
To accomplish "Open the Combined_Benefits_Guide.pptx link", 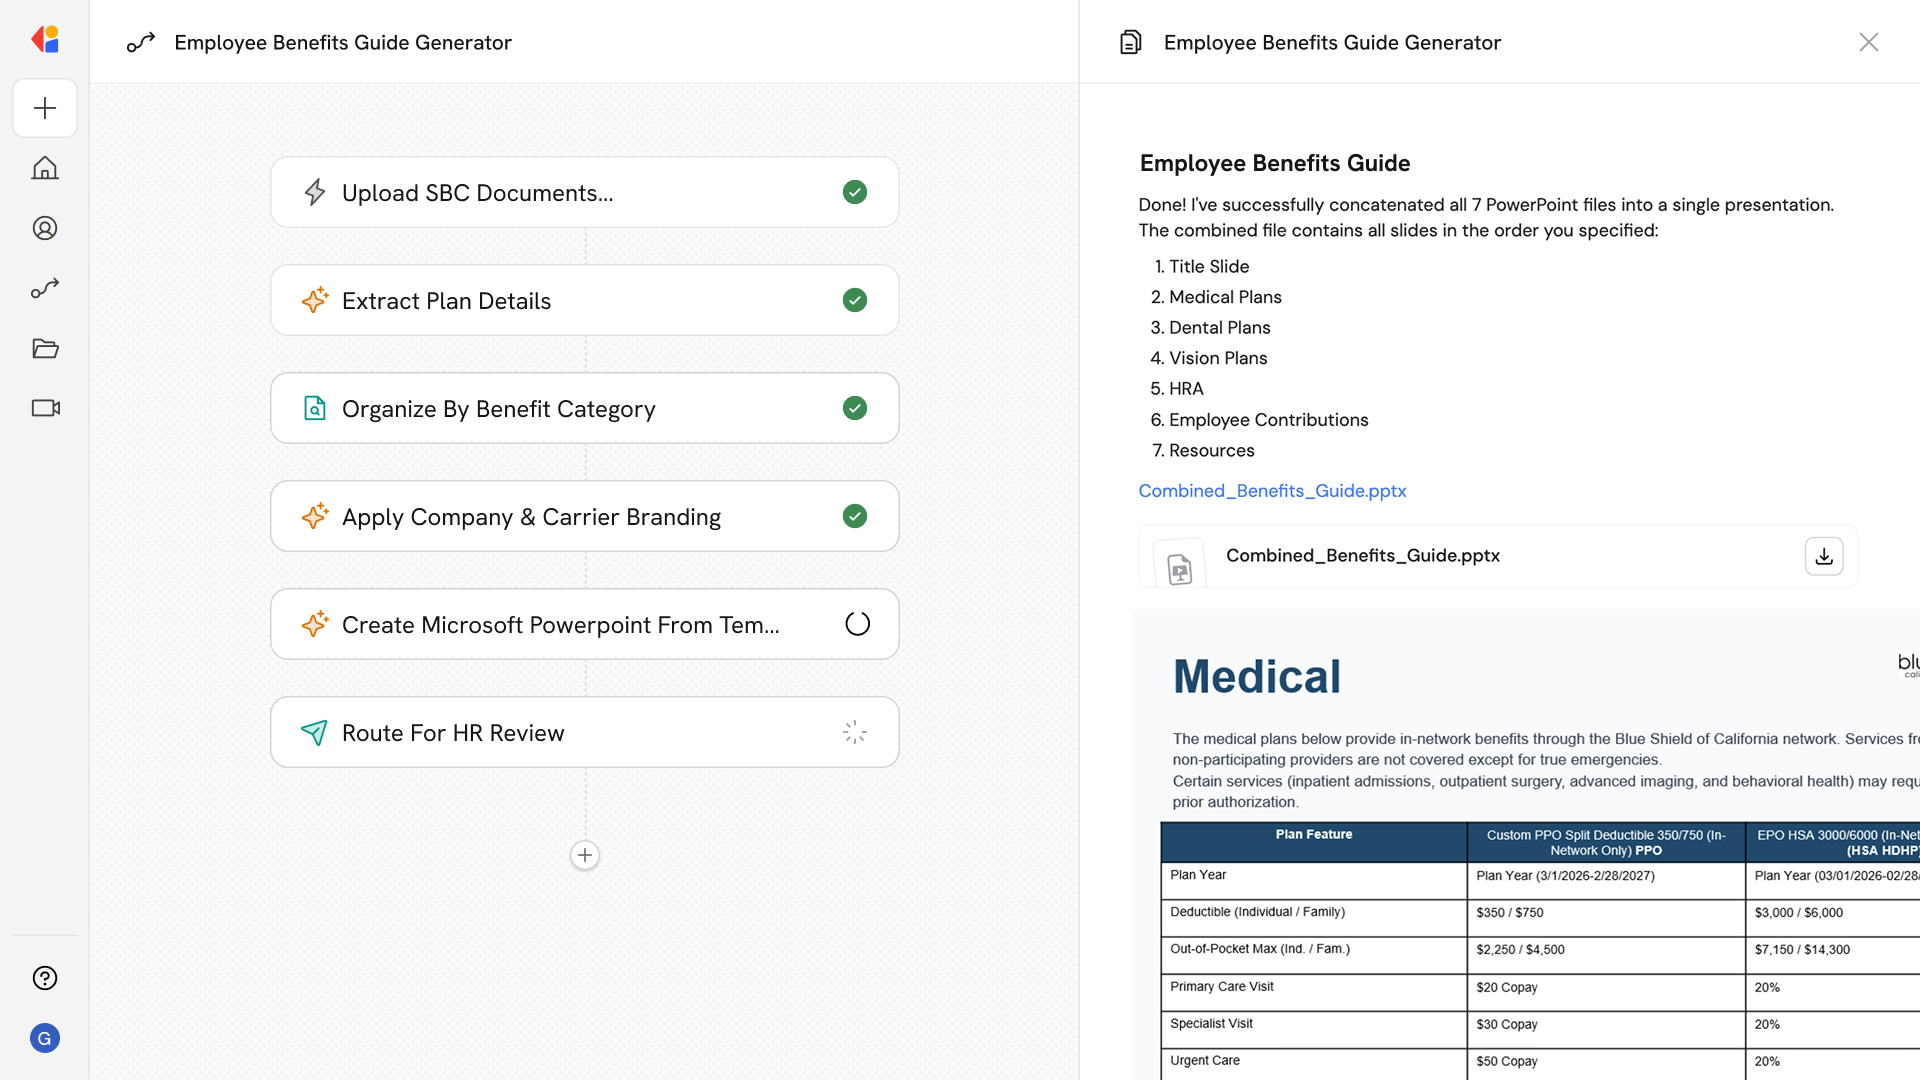I will 1272,491.
